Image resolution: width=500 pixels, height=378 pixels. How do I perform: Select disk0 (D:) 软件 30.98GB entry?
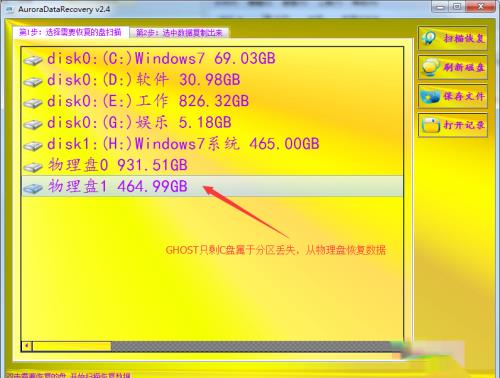coord(212,80)
